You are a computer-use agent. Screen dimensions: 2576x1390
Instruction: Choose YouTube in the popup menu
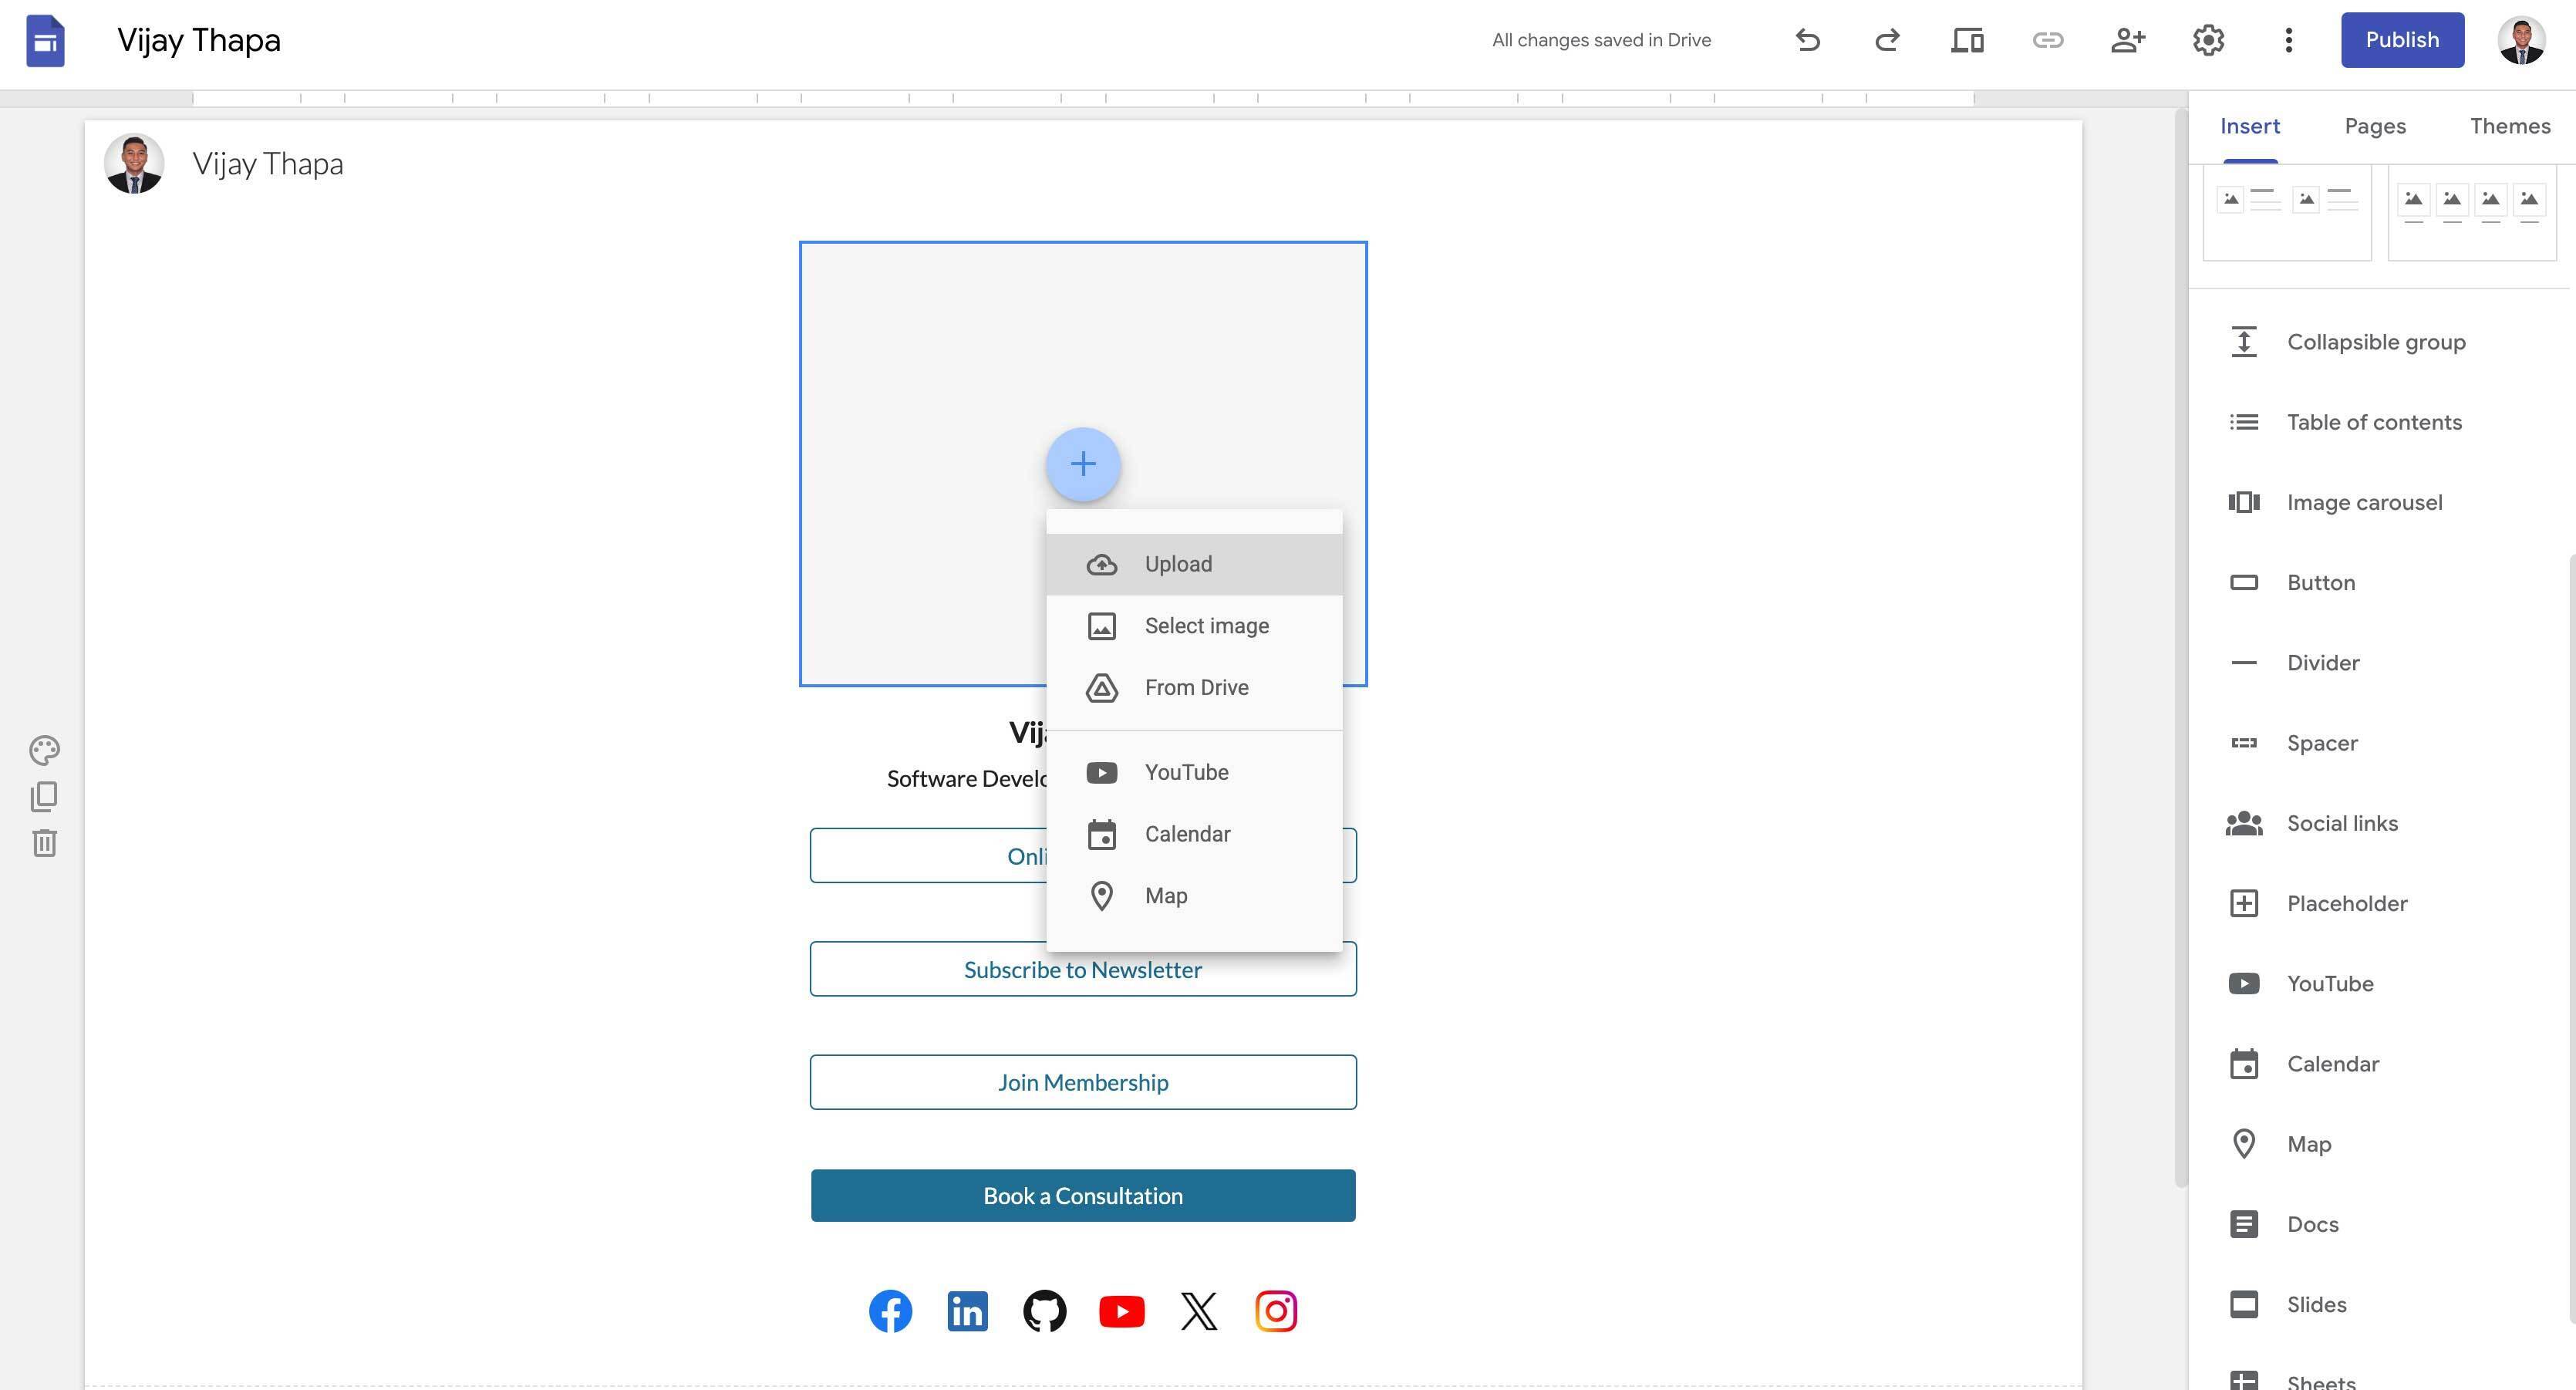click(1194, 772)
